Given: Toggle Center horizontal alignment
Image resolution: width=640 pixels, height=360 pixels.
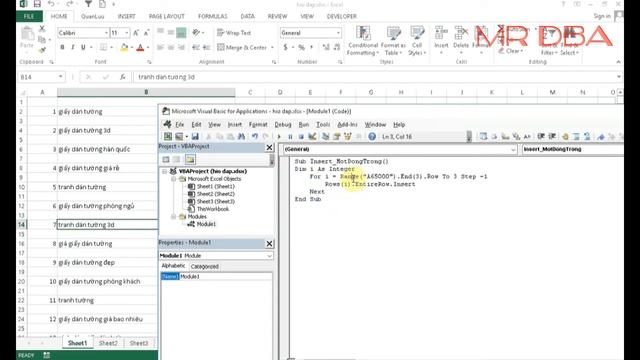Looking at the screenshot, I should 171,47.
